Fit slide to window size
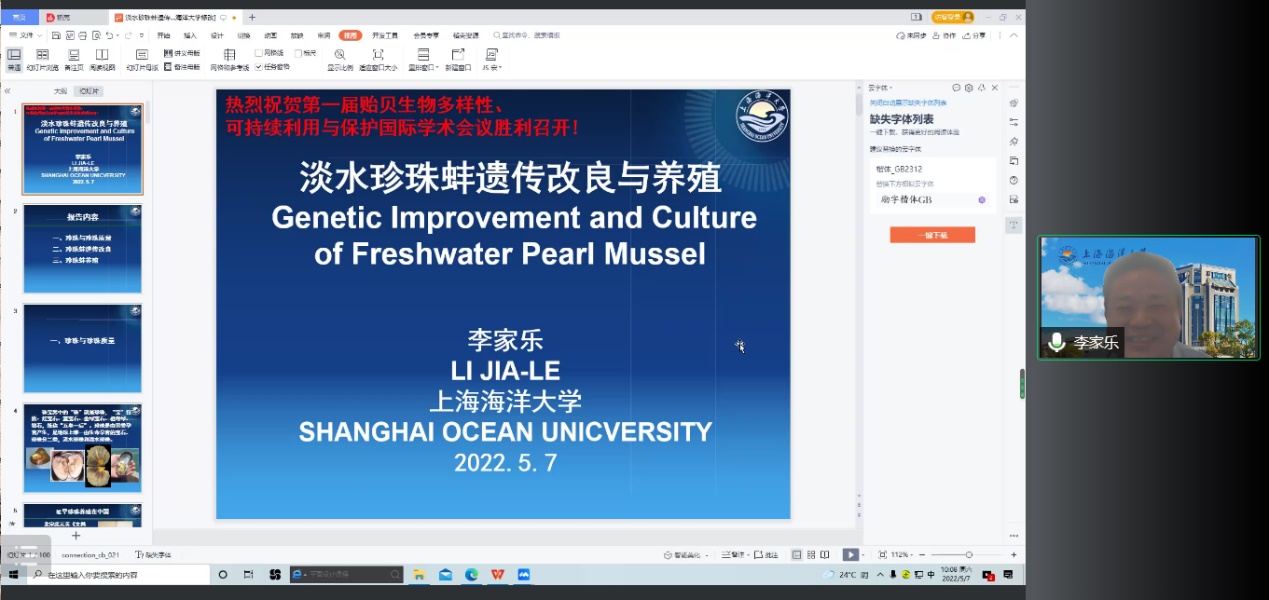Viewport: 1269px width, 600px height. click(x=378, y=59)
